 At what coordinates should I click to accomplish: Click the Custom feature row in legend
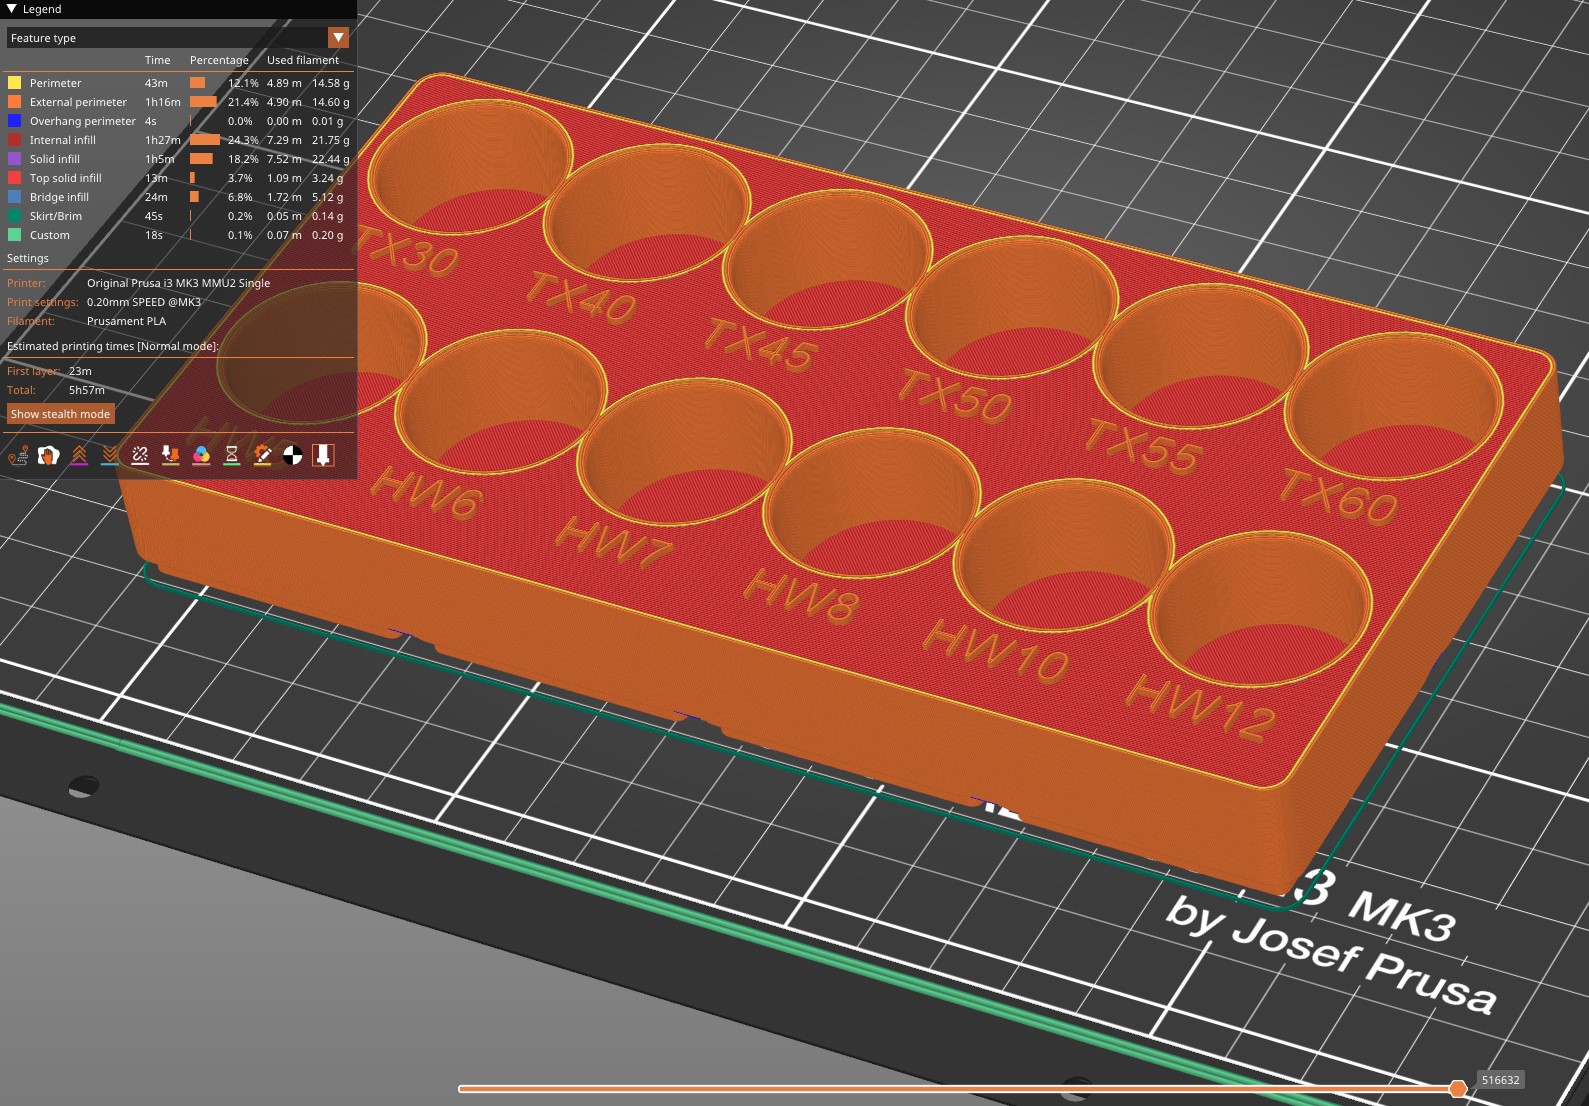pos(179,235)
